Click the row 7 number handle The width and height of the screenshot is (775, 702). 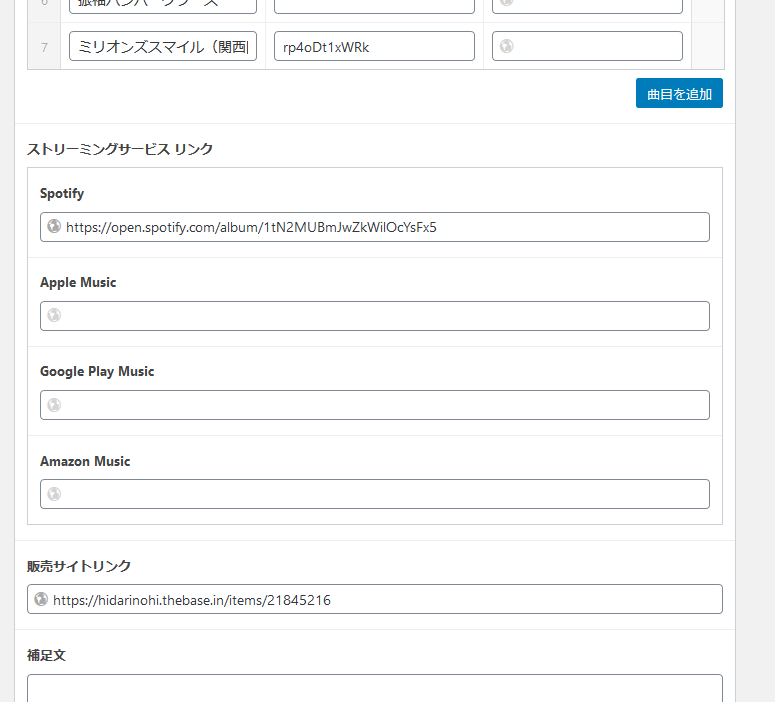(x=44, y=46)
